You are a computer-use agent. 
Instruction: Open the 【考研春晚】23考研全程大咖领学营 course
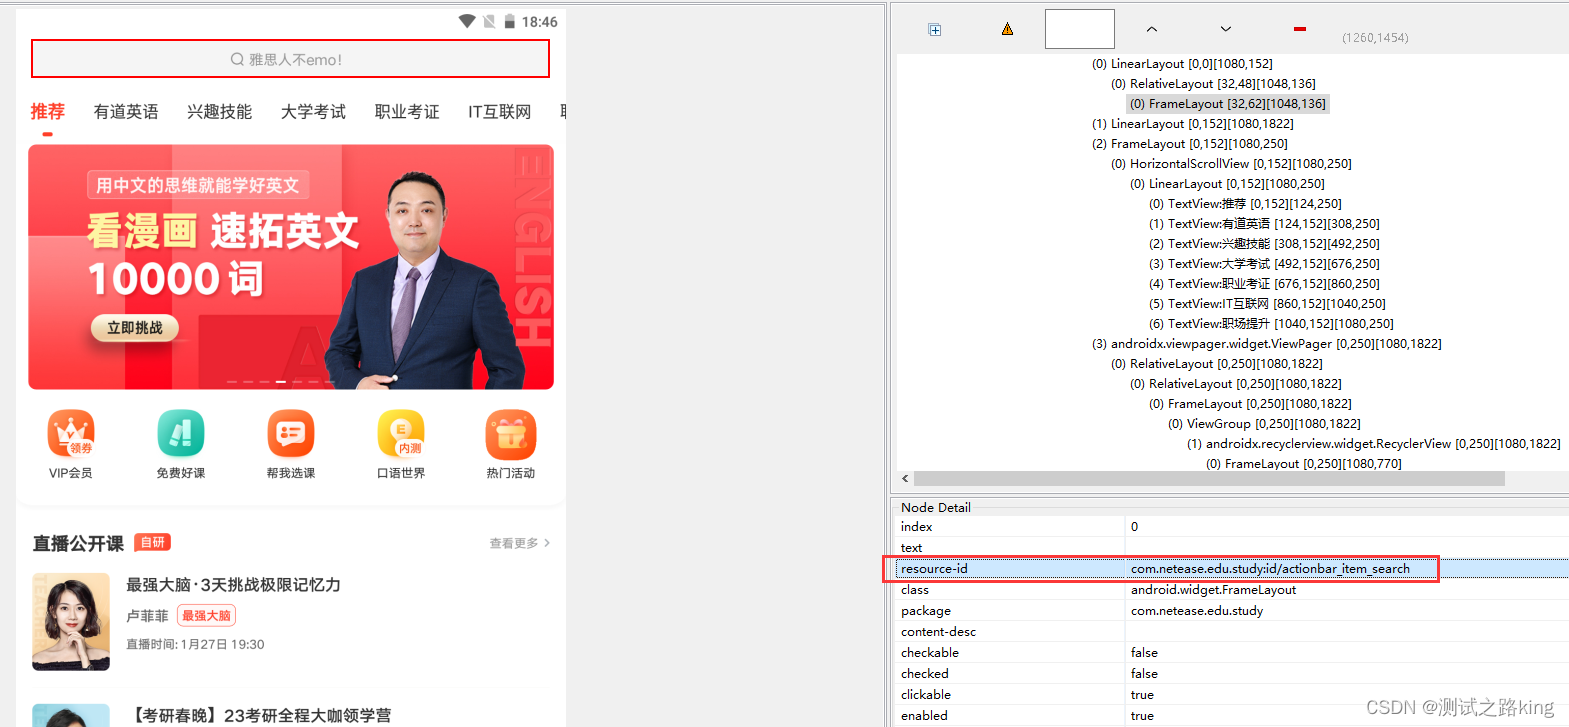tap(259, 715)
